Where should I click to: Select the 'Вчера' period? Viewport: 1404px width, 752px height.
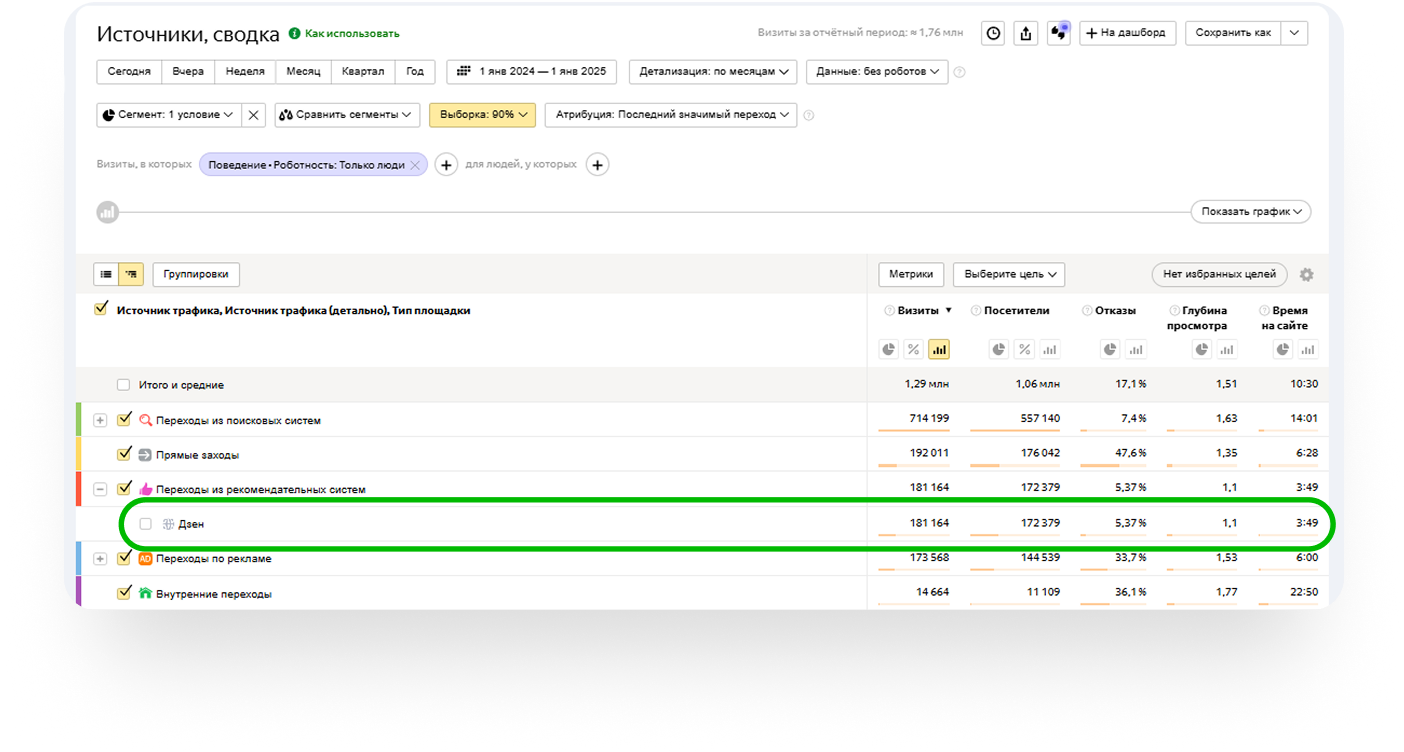point(188,72)
